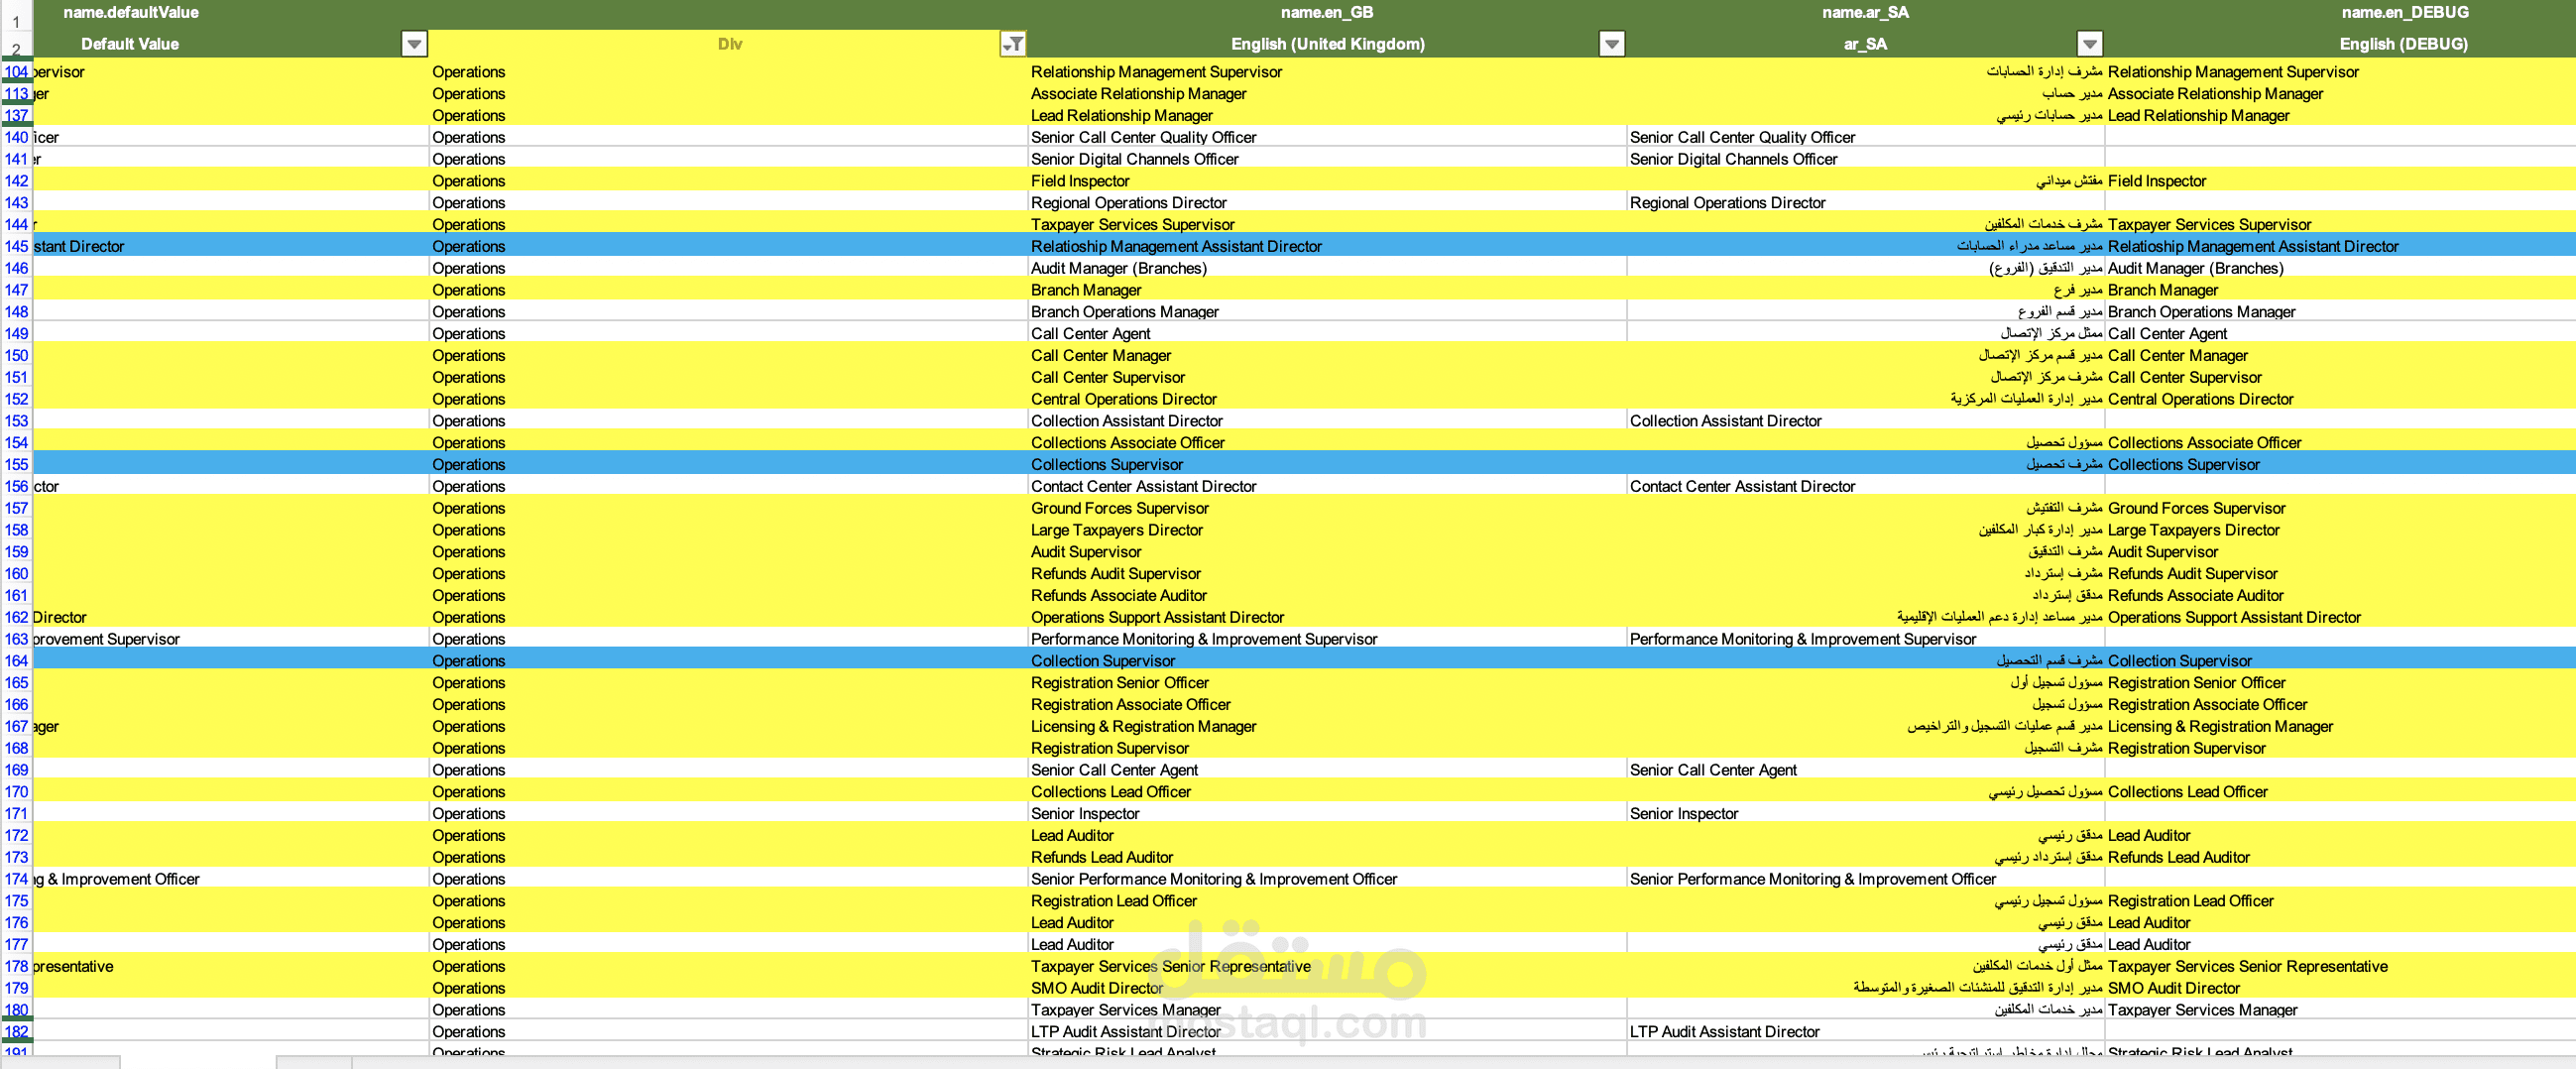The width and height of the screenshot is (2576, 1069).
Task: Click LTP Audit Assistant Director in ar_SA column
Action: click(1724, 1032)
